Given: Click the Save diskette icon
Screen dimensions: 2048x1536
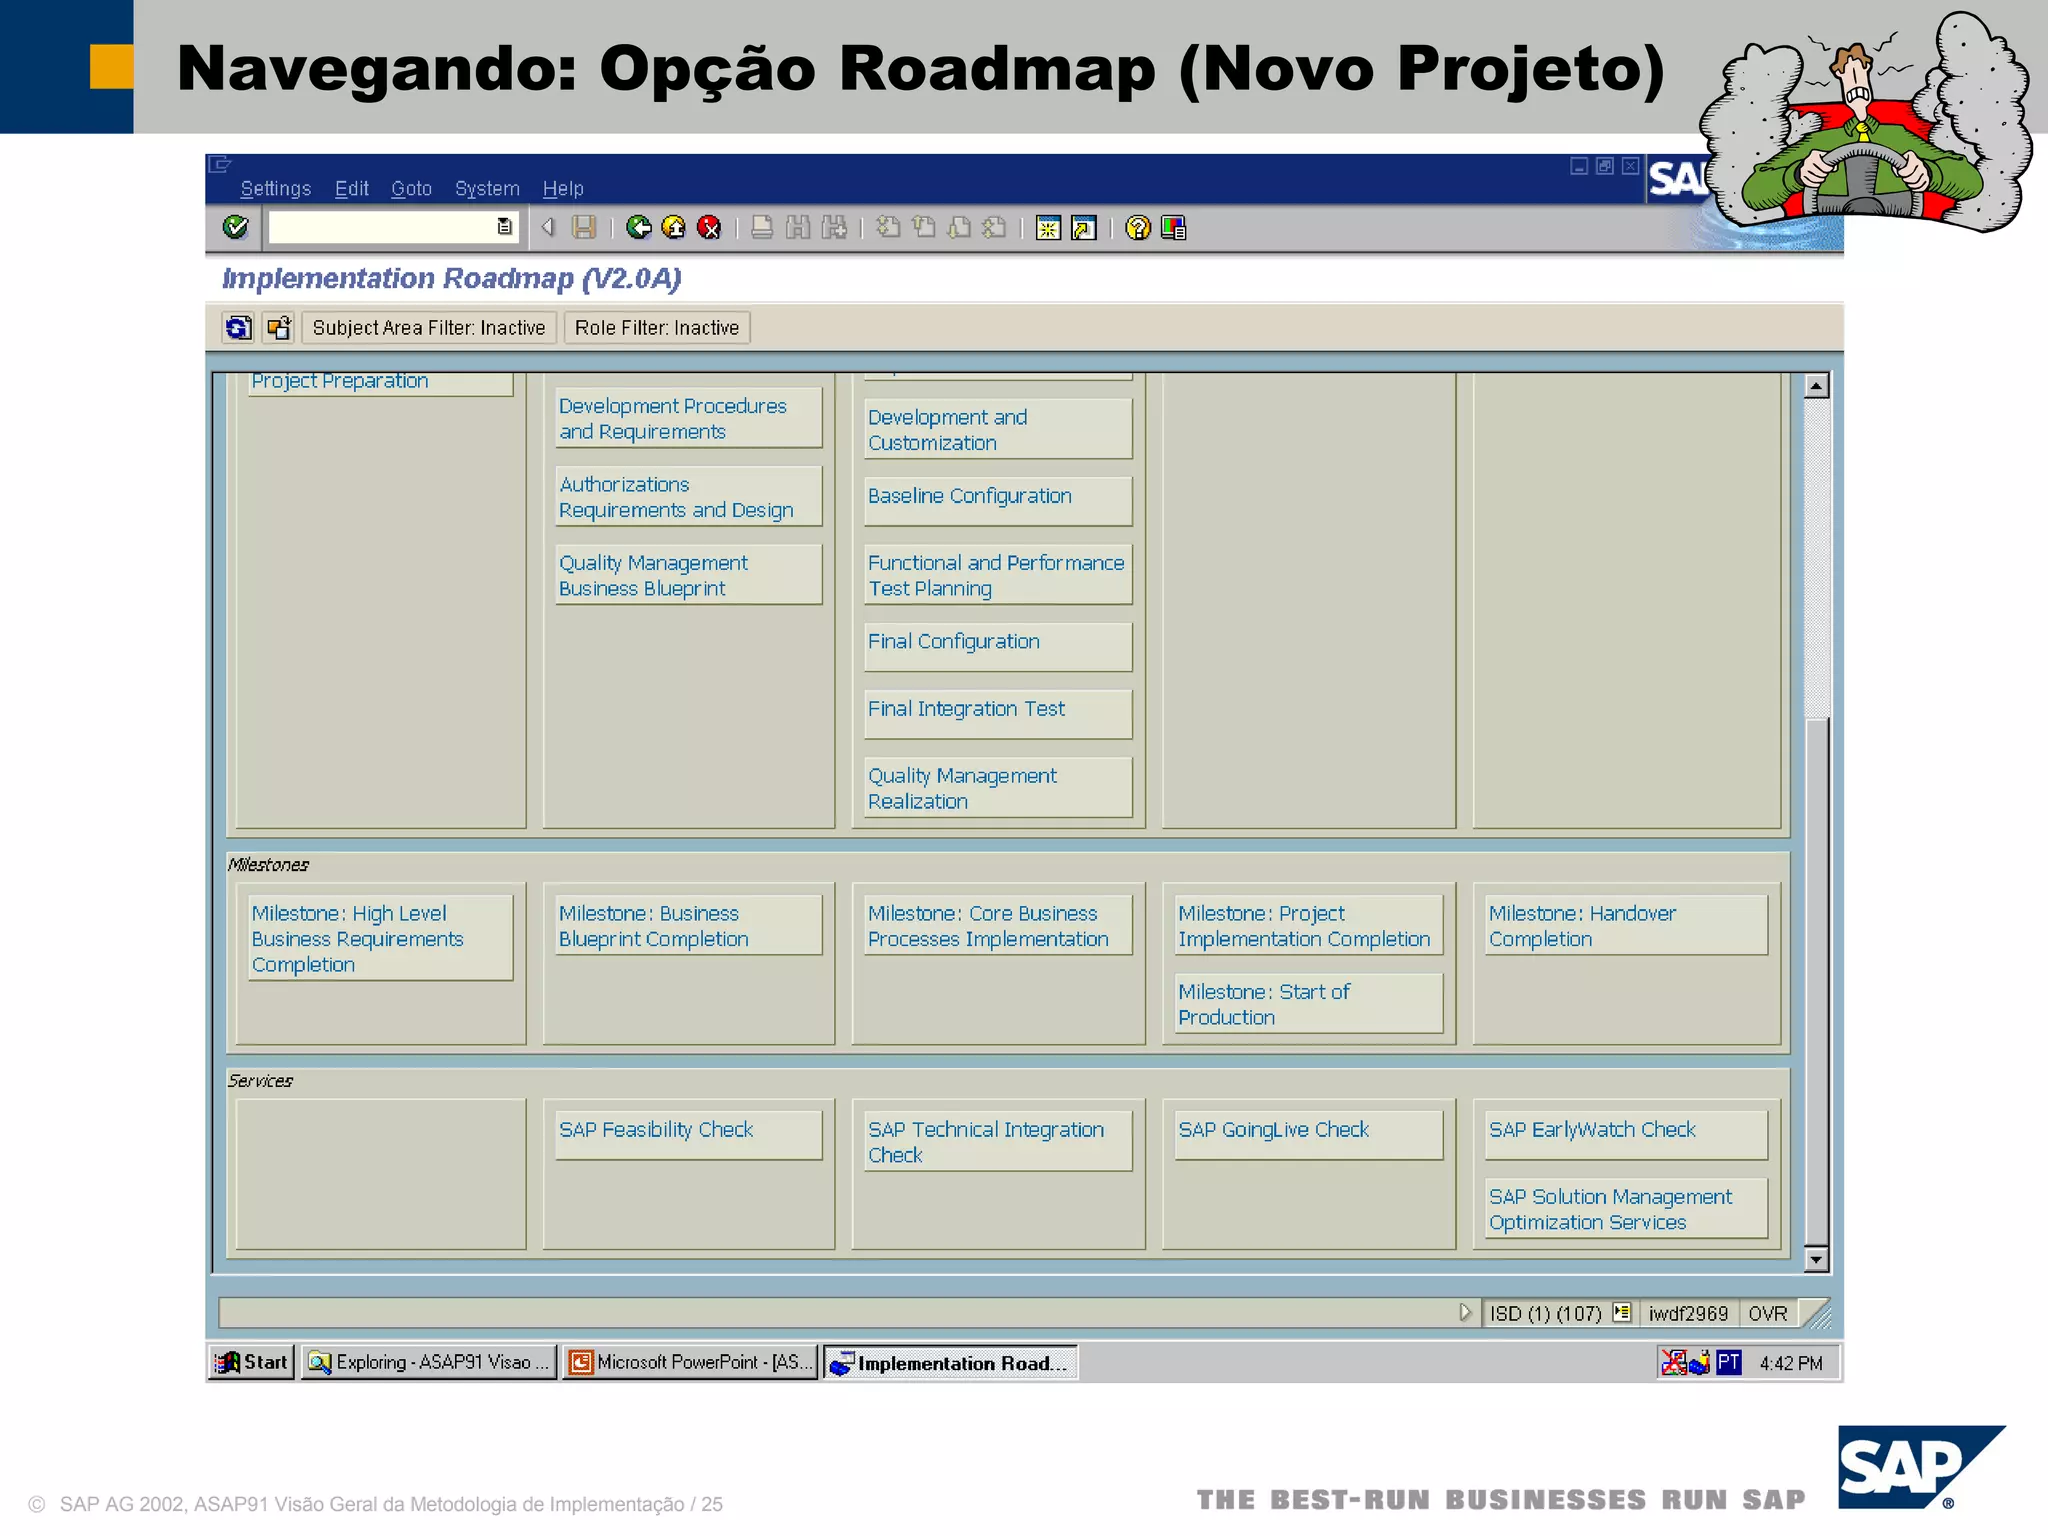Looking at the screenshot, I should point(584,228).
